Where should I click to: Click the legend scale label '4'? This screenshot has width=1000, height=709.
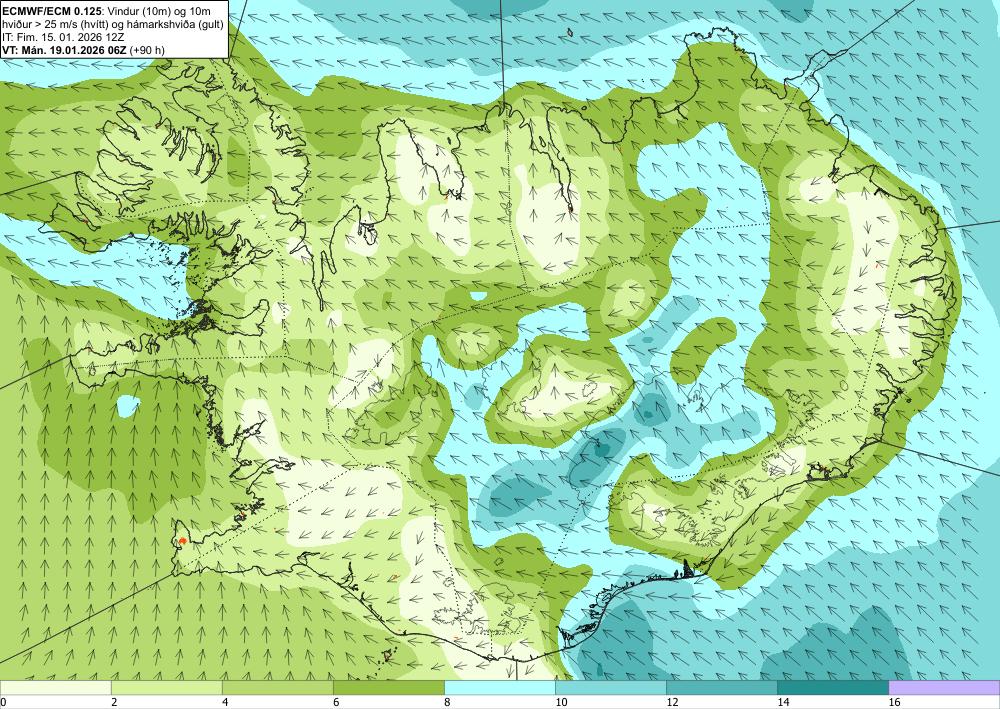tap(225, 702)
